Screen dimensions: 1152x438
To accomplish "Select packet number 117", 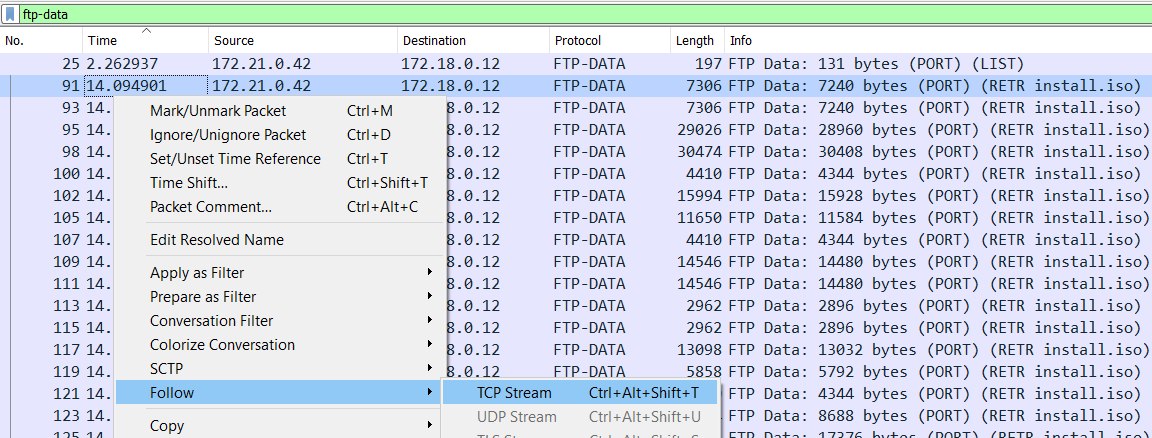I will point(66,350).
